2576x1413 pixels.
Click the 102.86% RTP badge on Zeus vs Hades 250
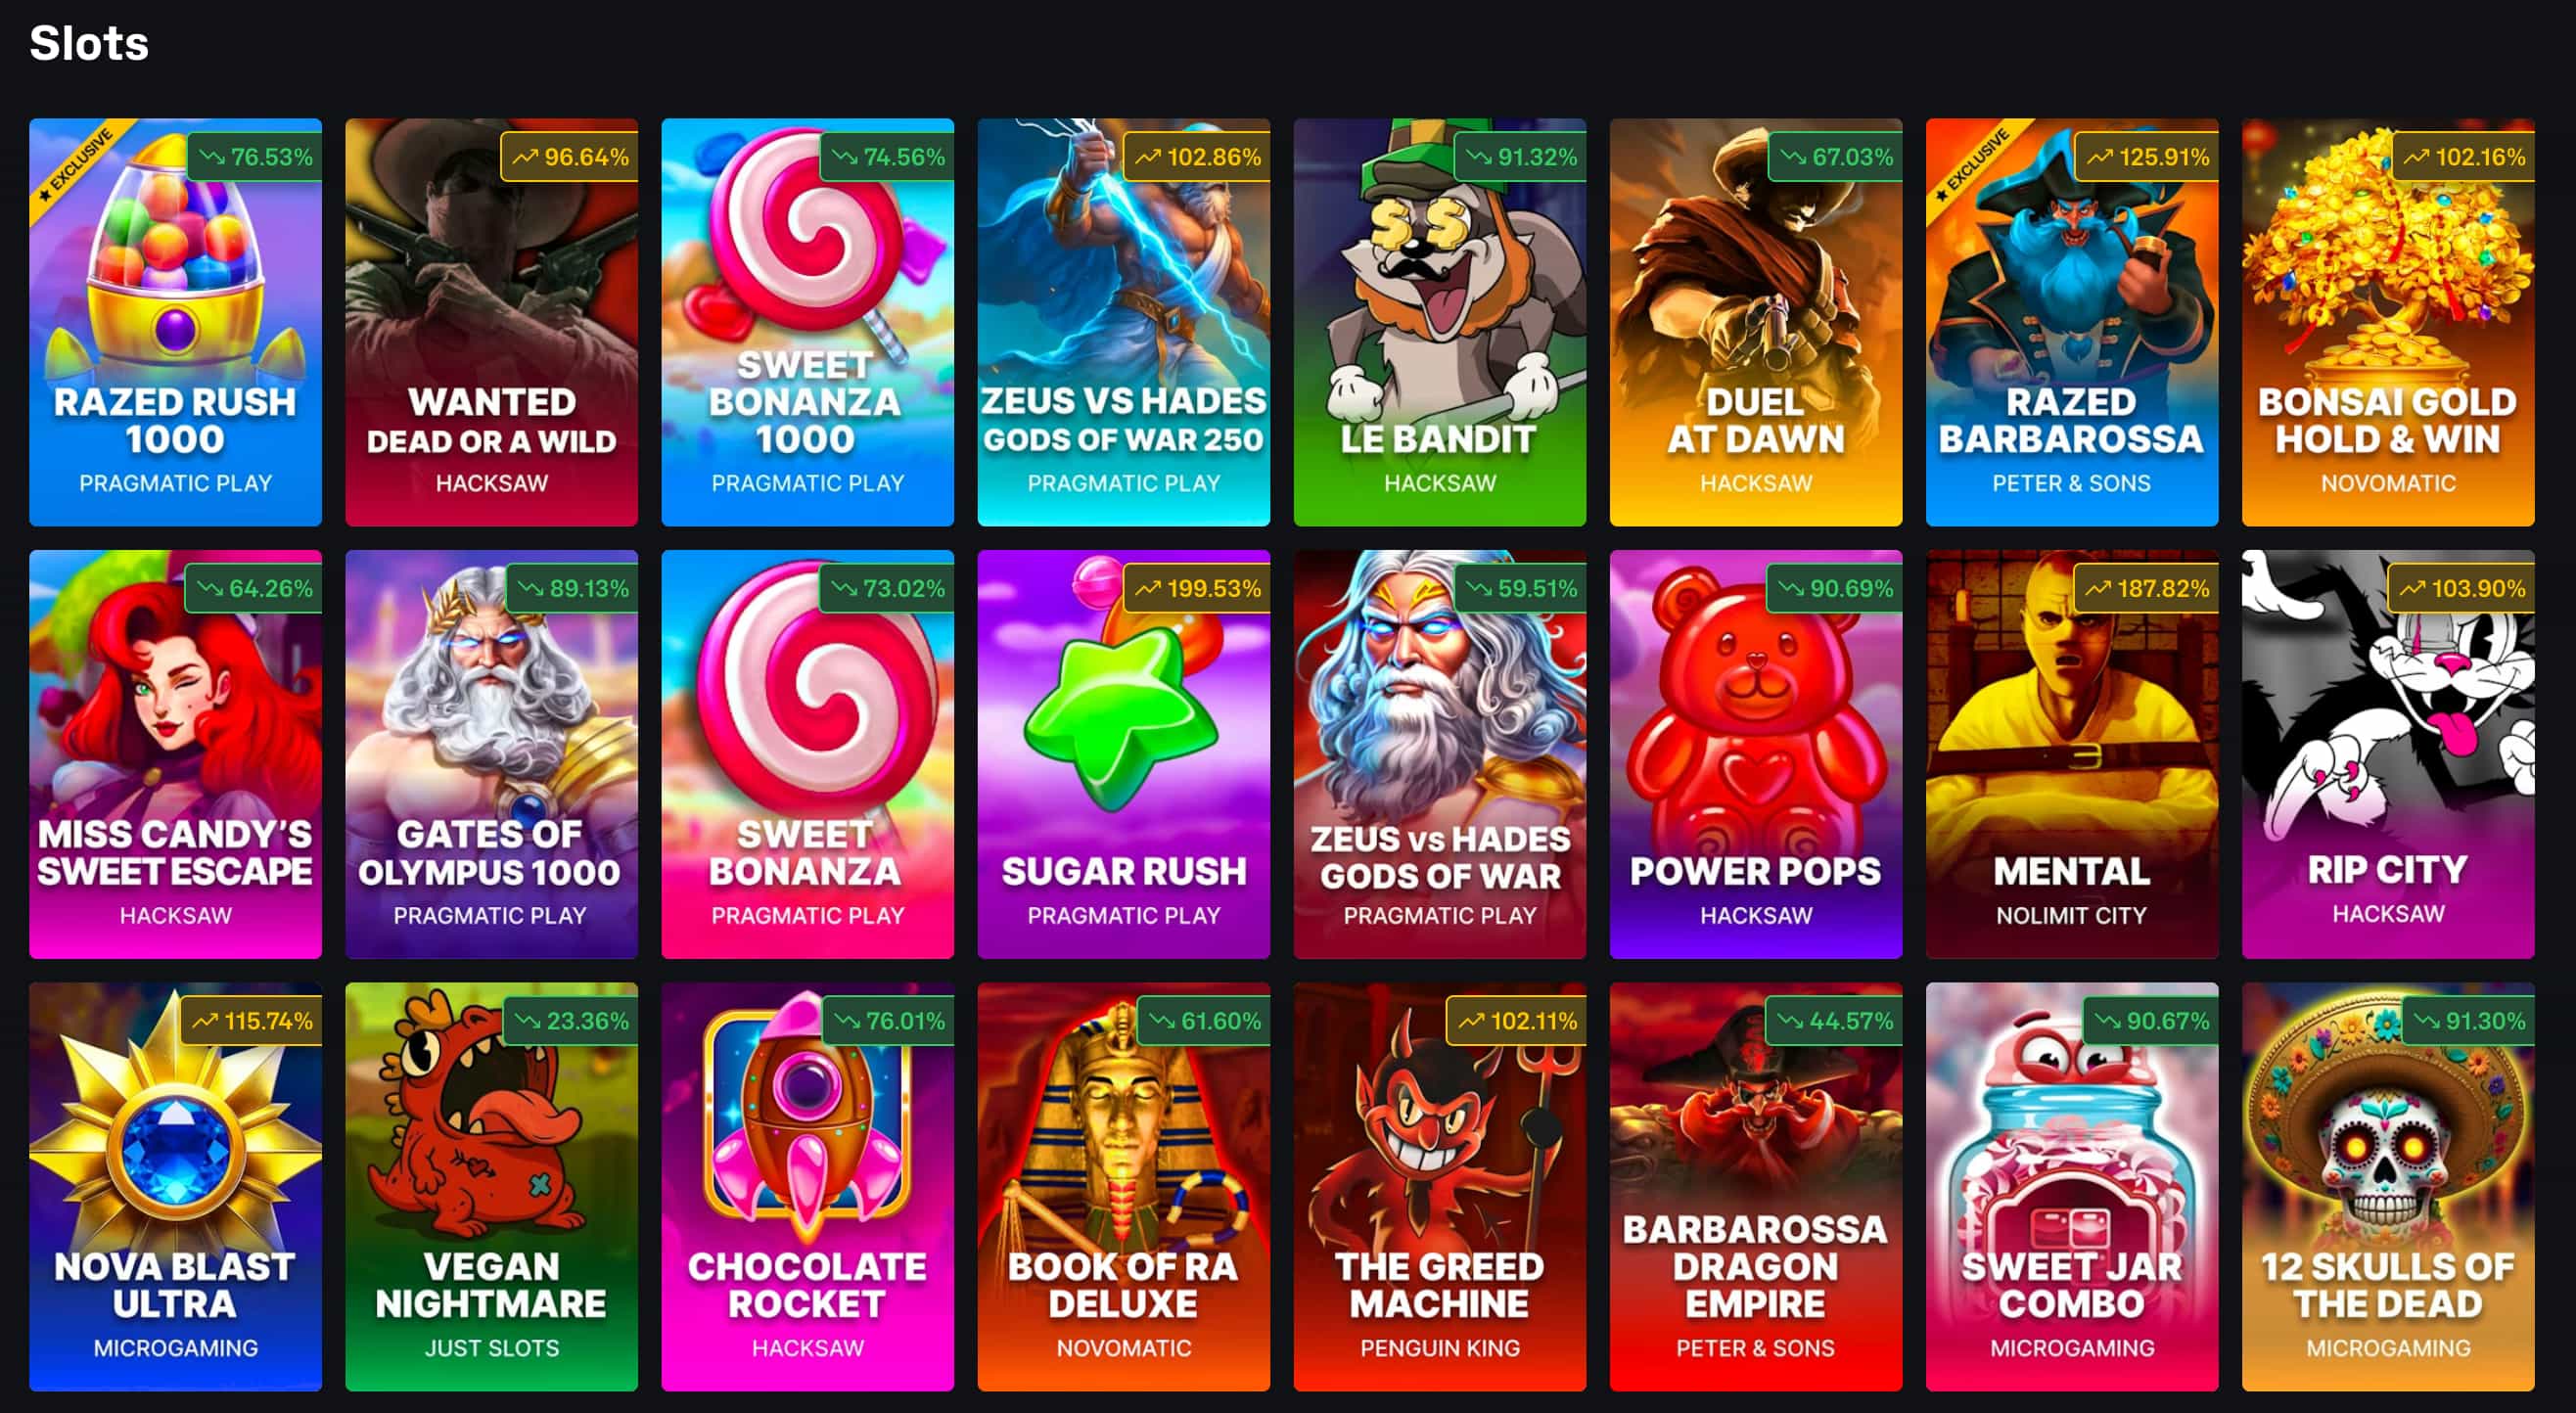click(1196, 157)
